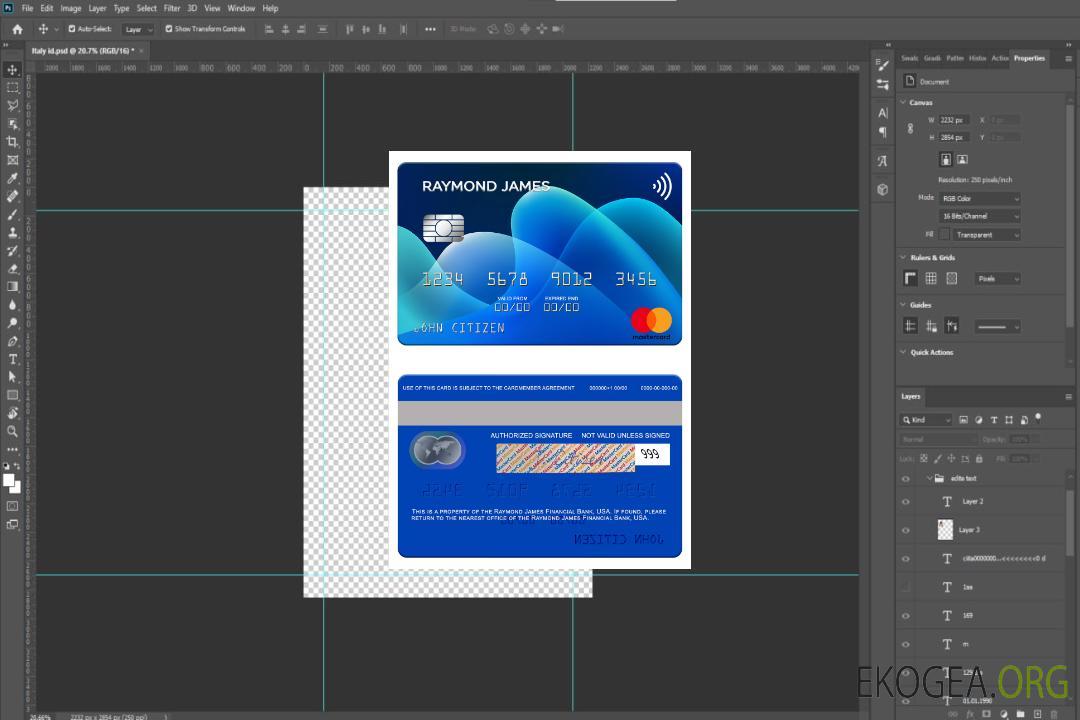Click foreground/background color swatches
Image resolution: width=1080 pixels, height=720 pixels.
(x=12, y=483)
